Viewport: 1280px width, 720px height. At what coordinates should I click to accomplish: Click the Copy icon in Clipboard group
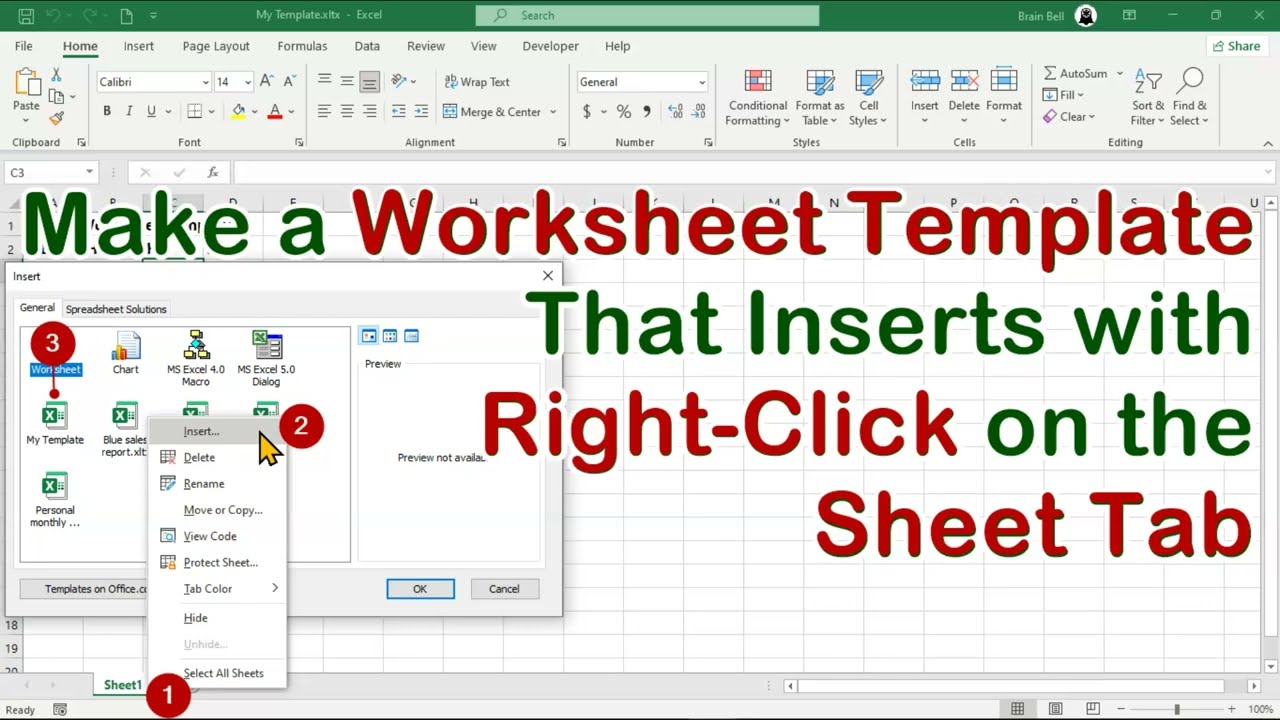tap(56, 97)
